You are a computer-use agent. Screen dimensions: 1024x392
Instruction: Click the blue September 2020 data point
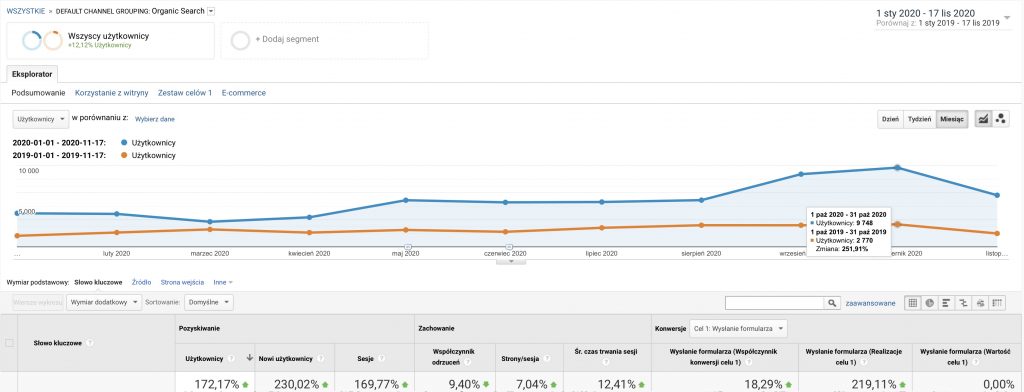coord(801,174)
